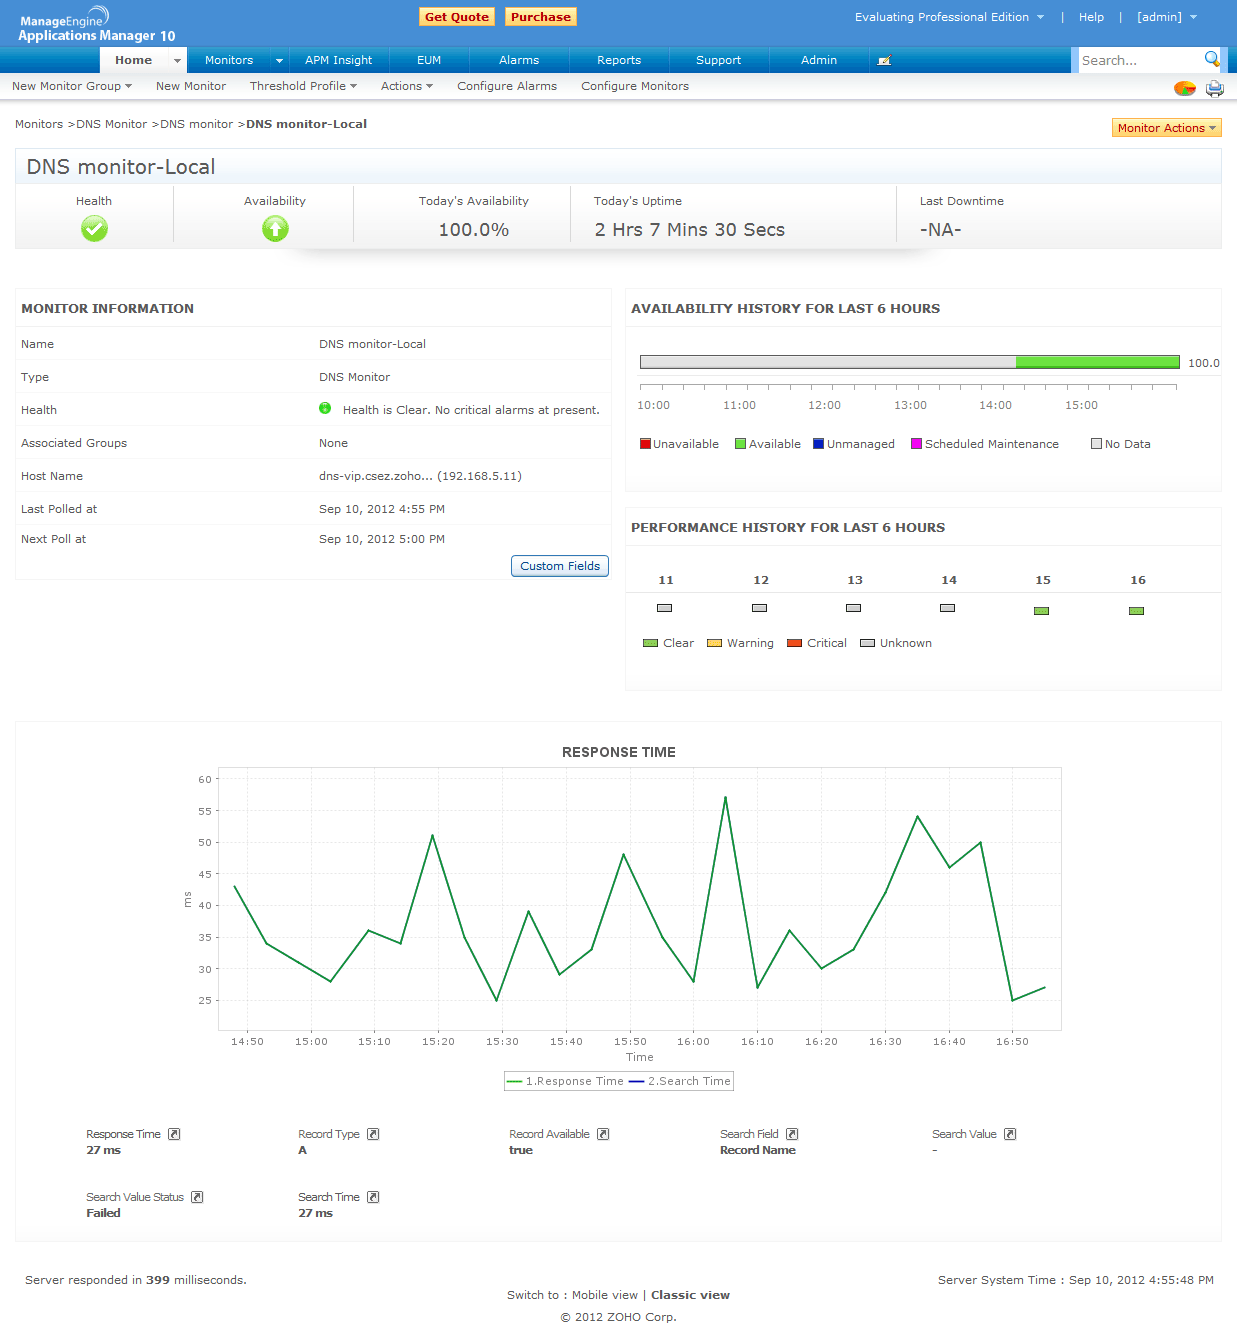The image size is (1237, 1330).
Task: Click the printer icon
Action: [x=1214, y=88]
